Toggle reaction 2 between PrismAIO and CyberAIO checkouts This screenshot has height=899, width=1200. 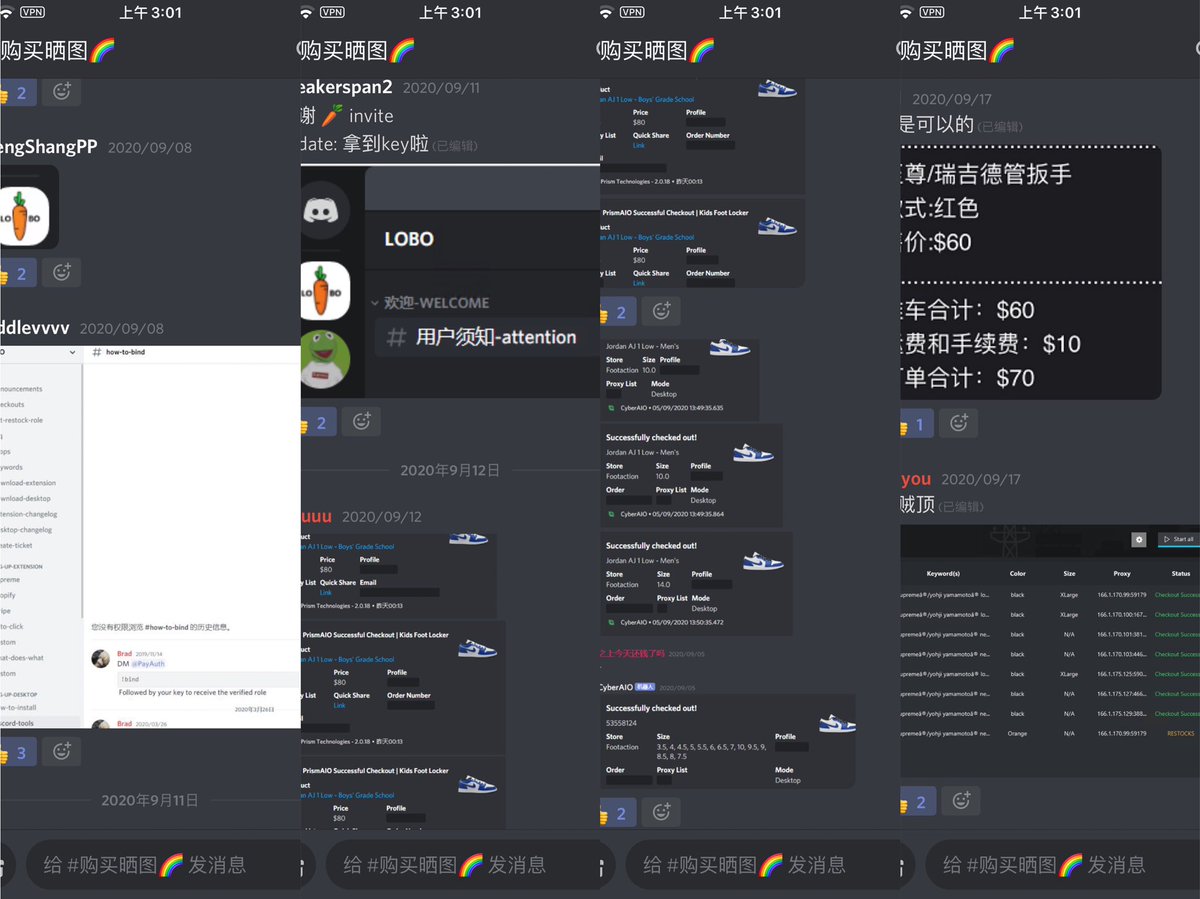618,311
